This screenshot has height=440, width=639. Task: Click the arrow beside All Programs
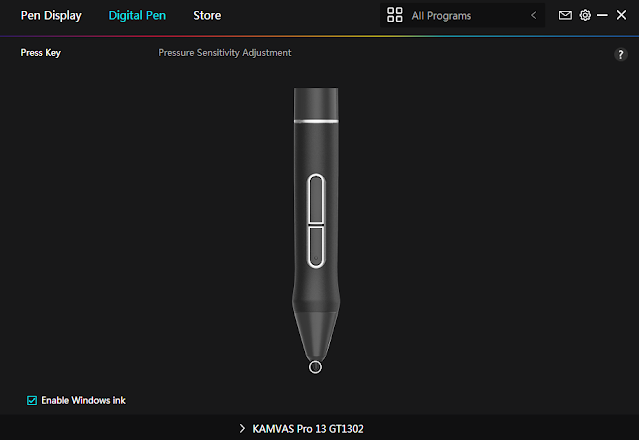[533, 15]
